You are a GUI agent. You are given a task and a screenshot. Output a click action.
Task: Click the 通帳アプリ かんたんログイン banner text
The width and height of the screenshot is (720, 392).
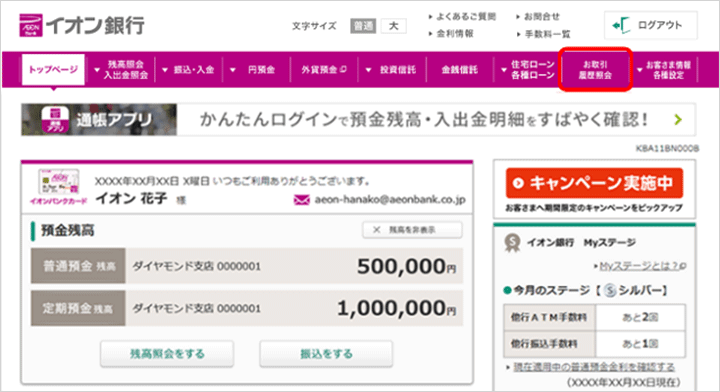(x=423, y=120)
